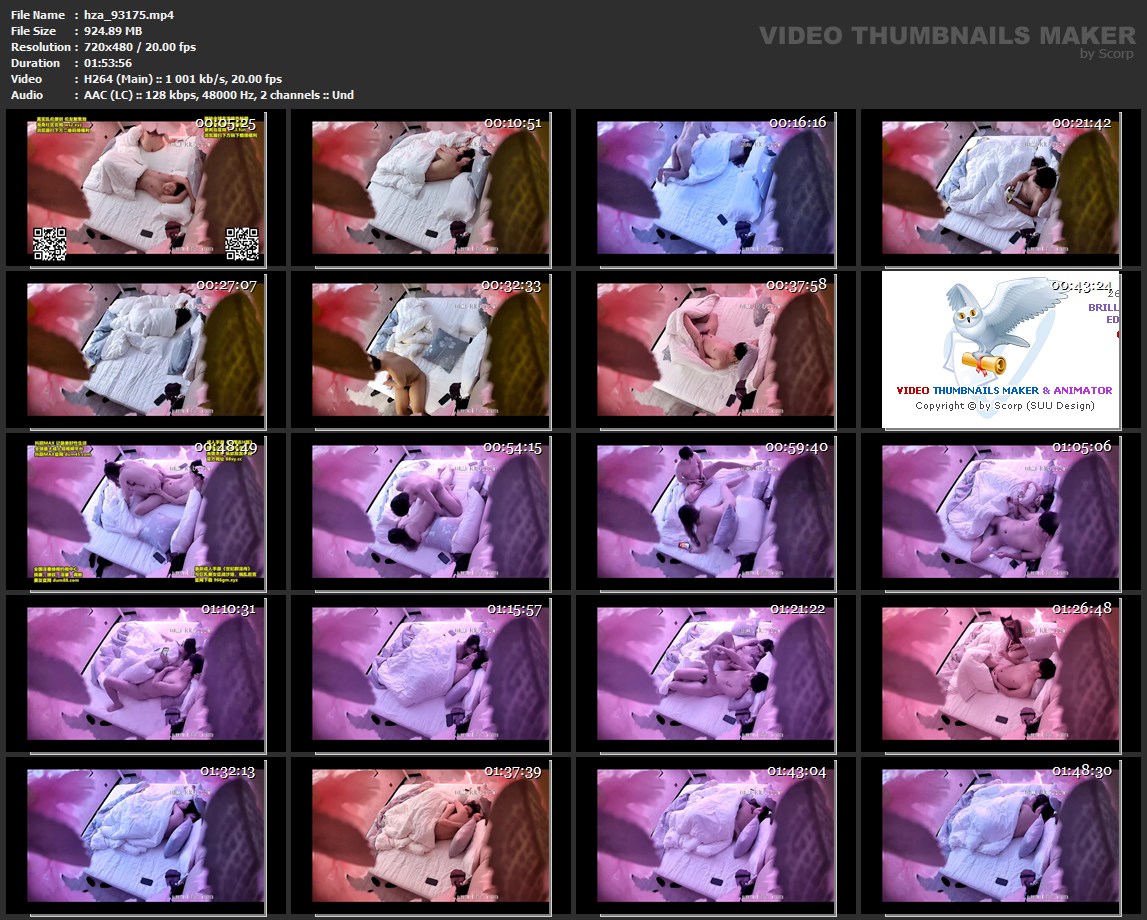The image size is (1147, 920).
Task: Select the thumbnail stamped 01:32:13
Action: point(146,837)
